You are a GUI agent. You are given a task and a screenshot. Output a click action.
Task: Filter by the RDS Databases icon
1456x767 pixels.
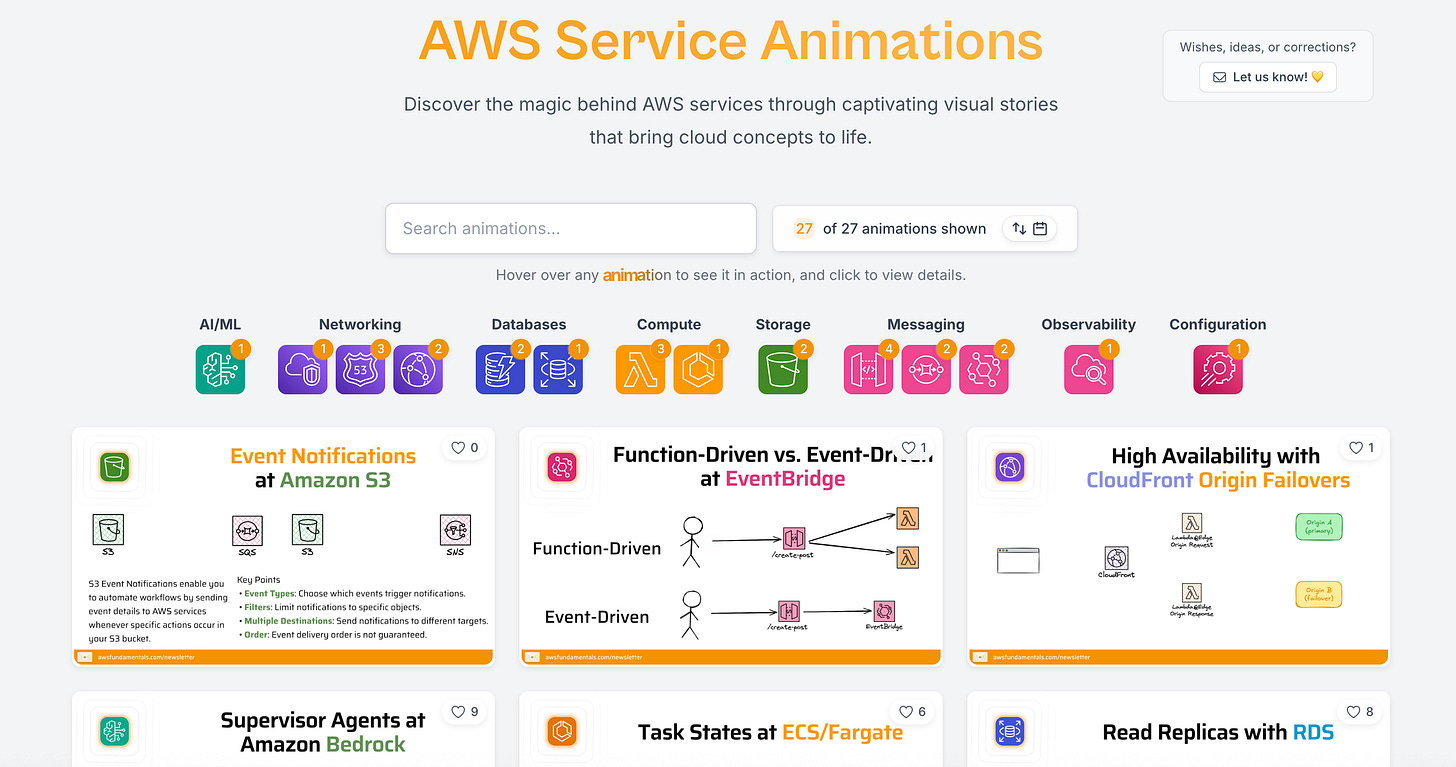[x=558, y=369]
